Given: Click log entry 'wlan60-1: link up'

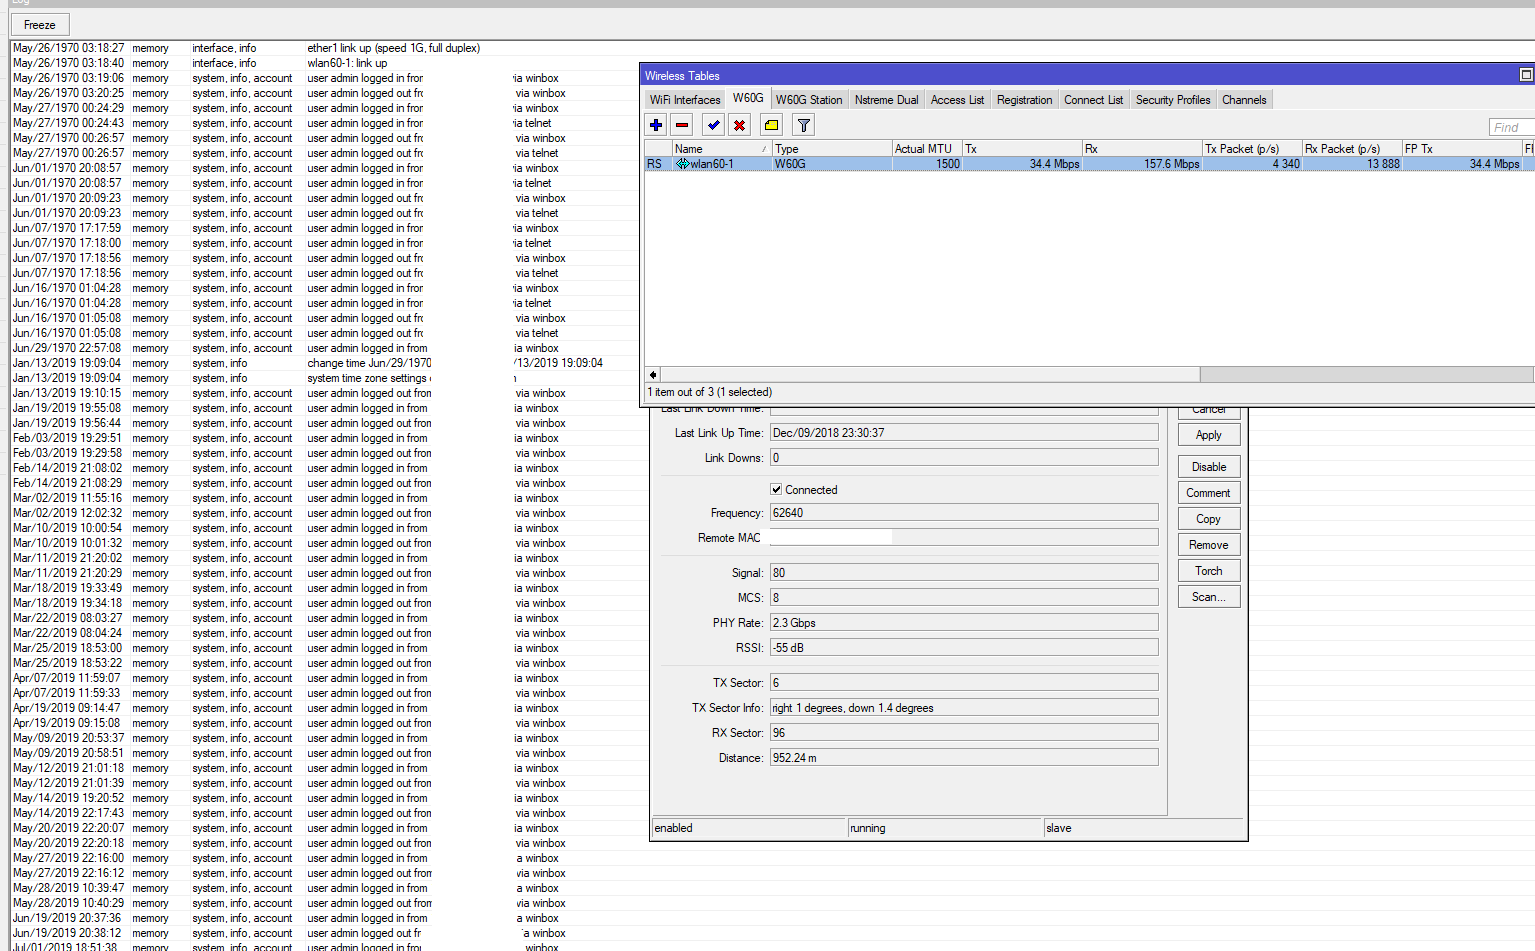Looking at the screenshot, I should (x=348, y=63).
